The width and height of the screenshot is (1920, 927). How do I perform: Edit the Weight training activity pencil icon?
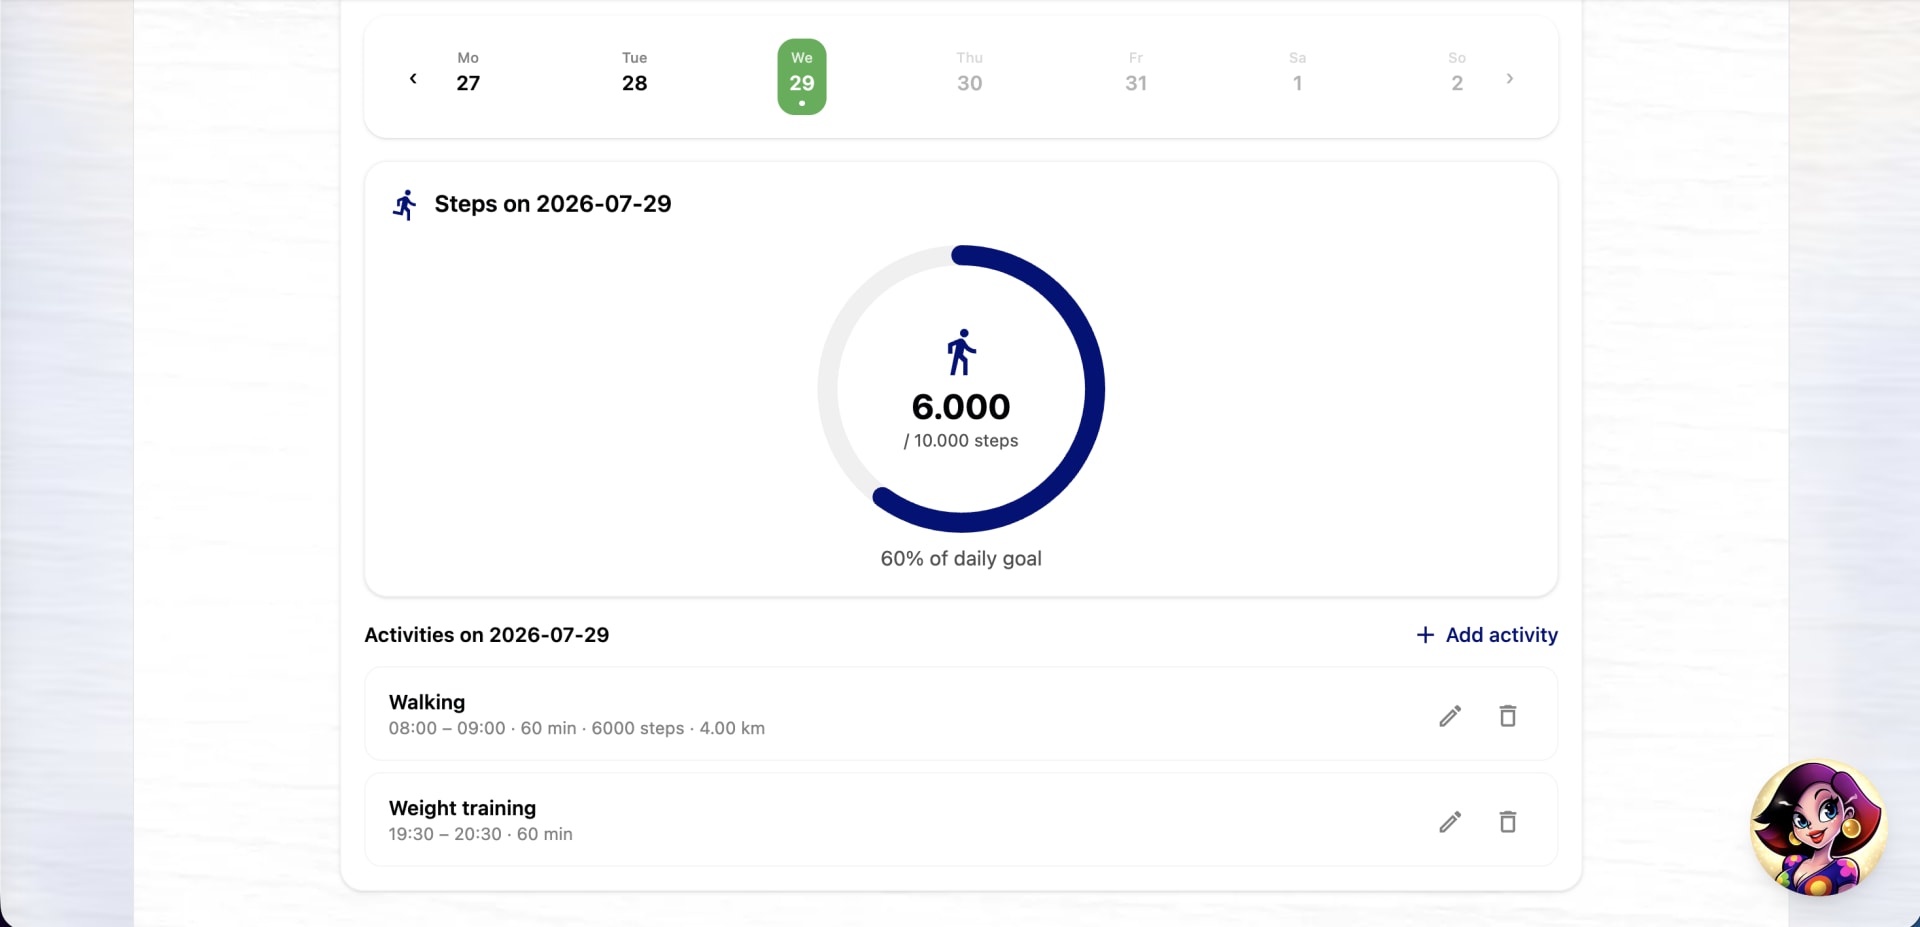[1450, 822]
